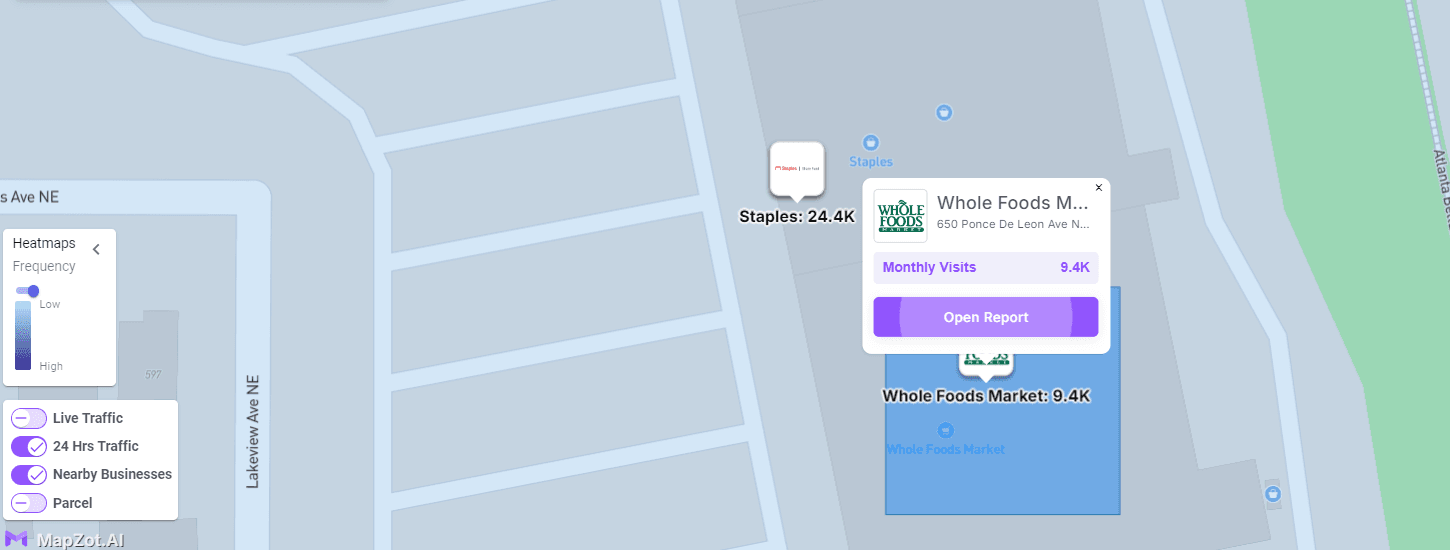This screenshot has width=1450, height=550.
Task: Turn off Nearby Businesses toggle
Action: (x=29, y=474)
